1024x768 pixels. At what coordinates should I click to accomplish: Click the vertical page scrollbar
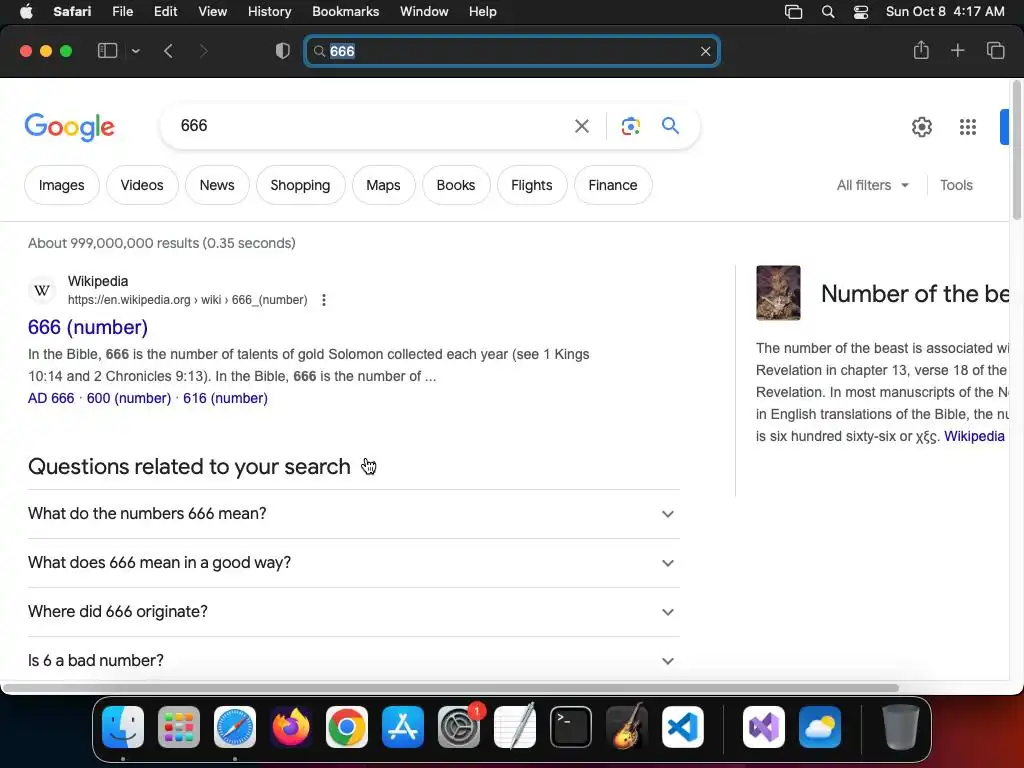click(1017, 150)
